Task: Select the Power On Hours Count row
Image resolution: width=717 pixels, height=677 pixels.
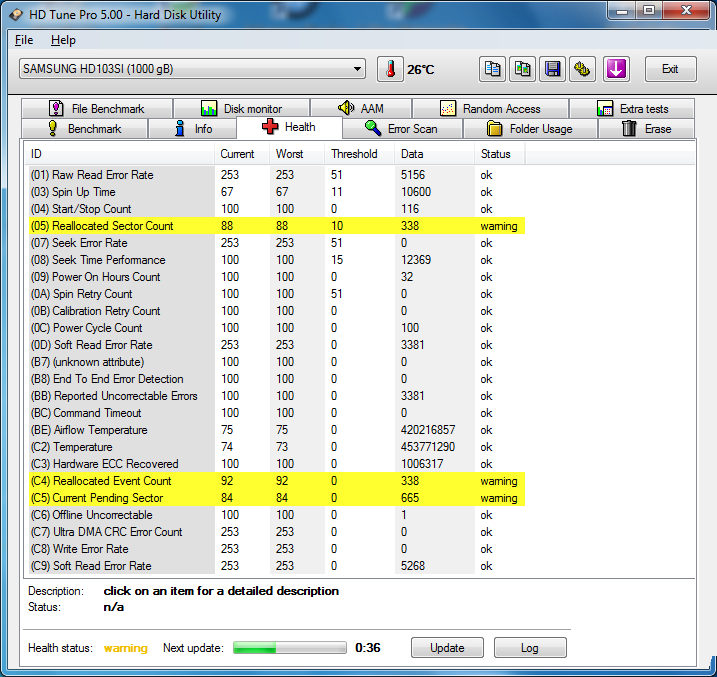Action: point(277,277)
